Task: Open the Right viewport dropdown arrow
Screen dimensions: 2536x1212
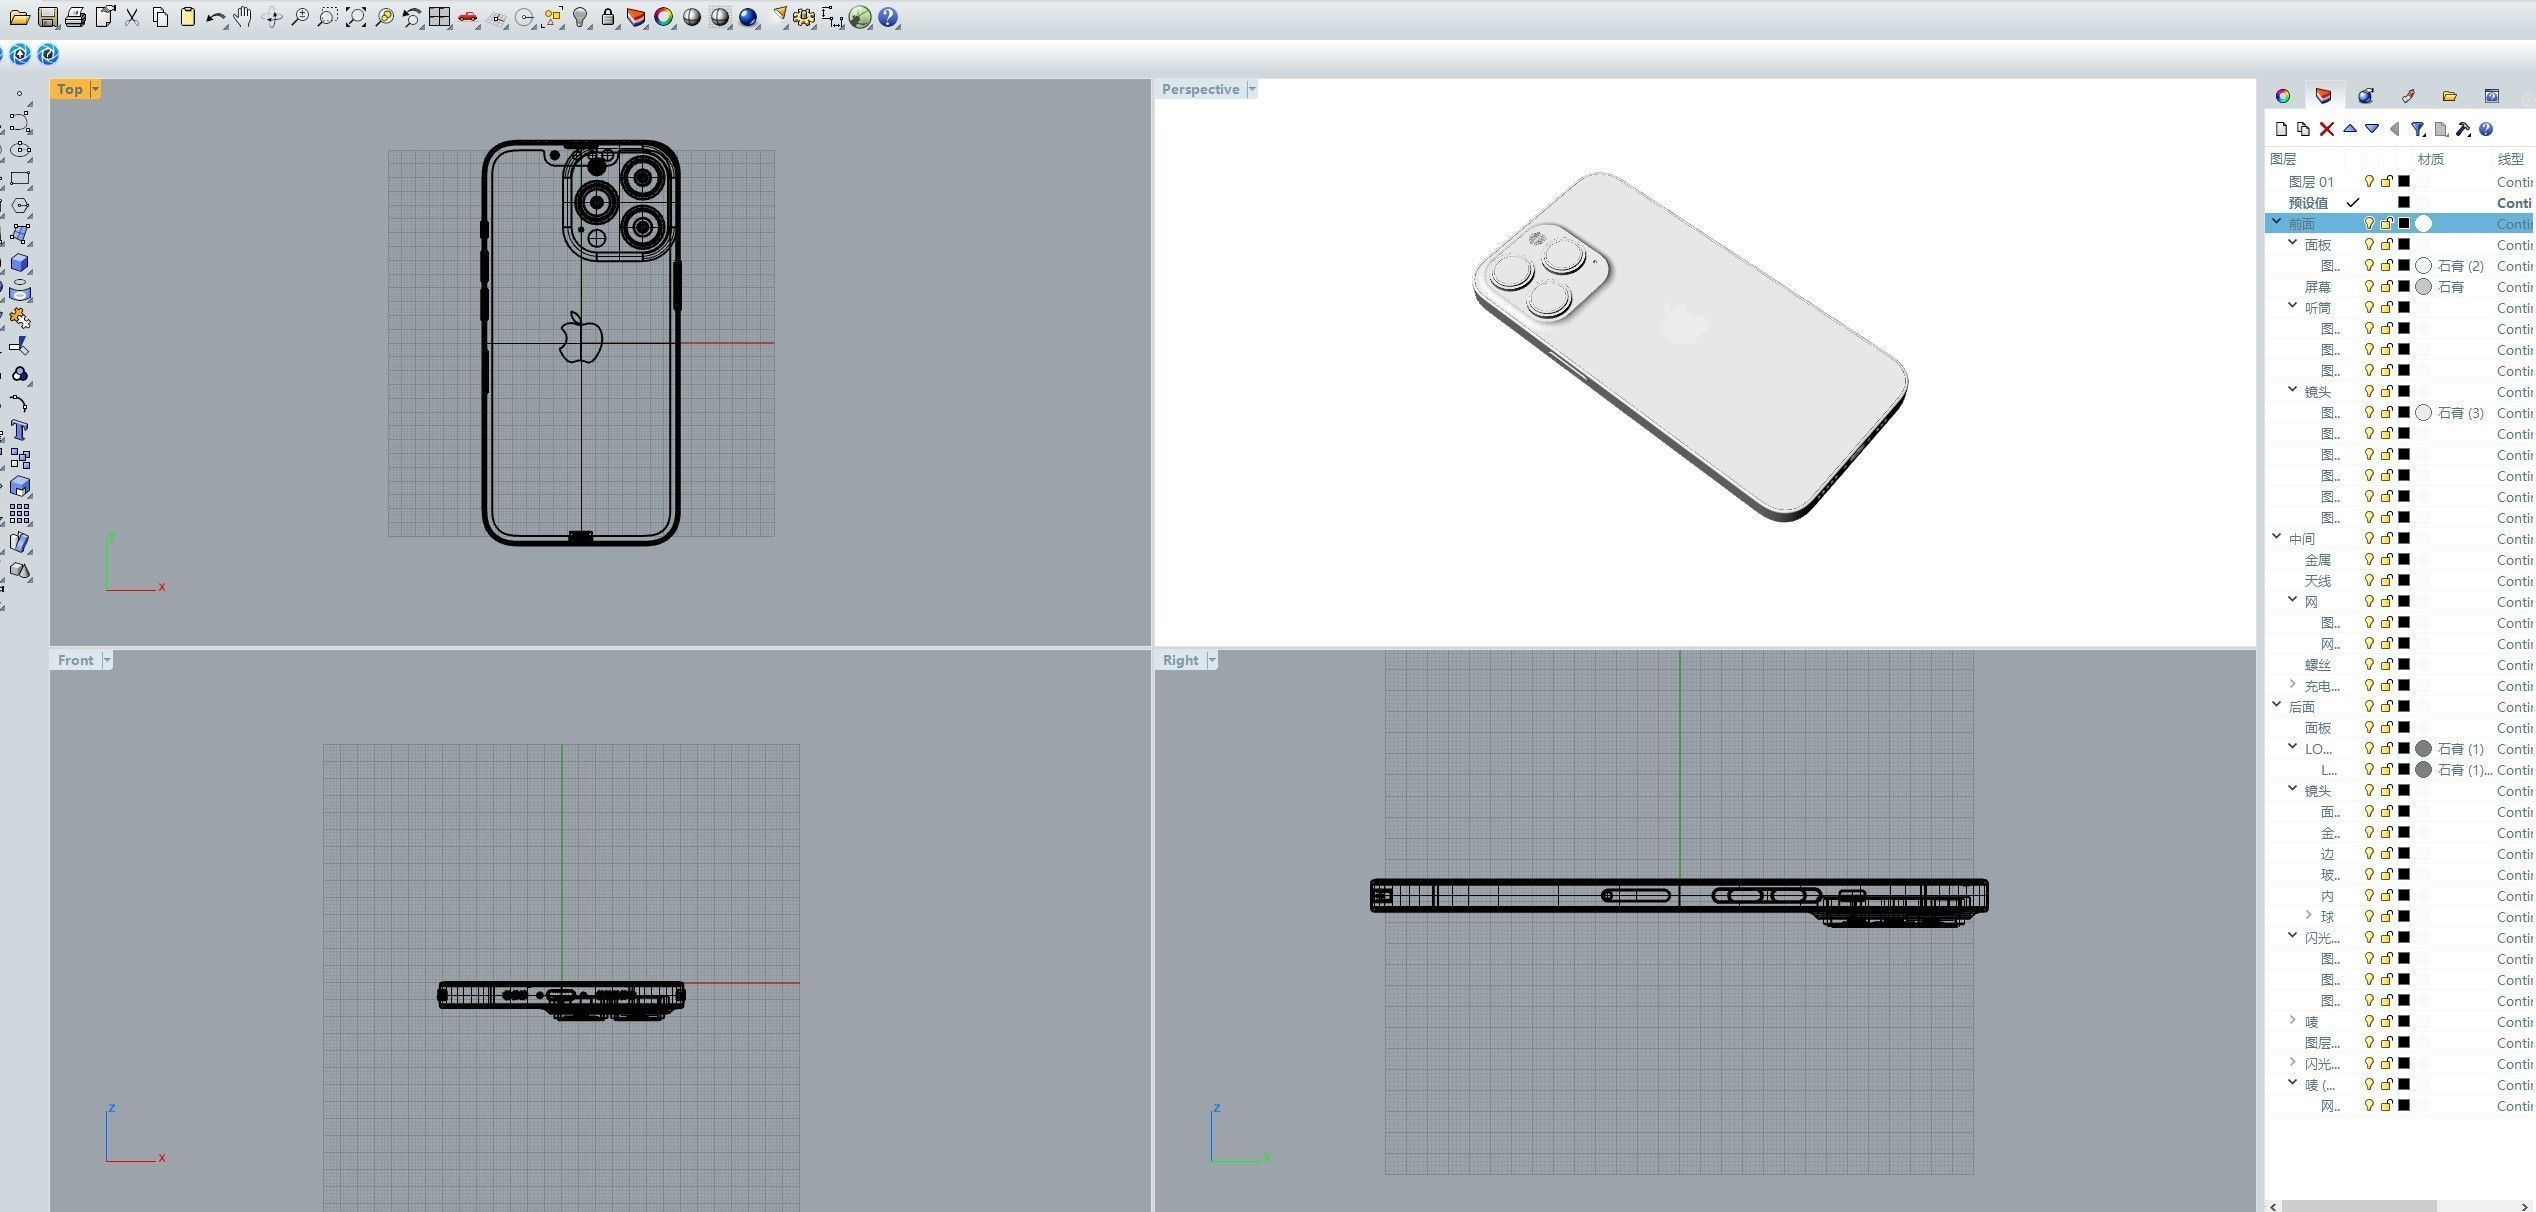Action: [1212, 660]
